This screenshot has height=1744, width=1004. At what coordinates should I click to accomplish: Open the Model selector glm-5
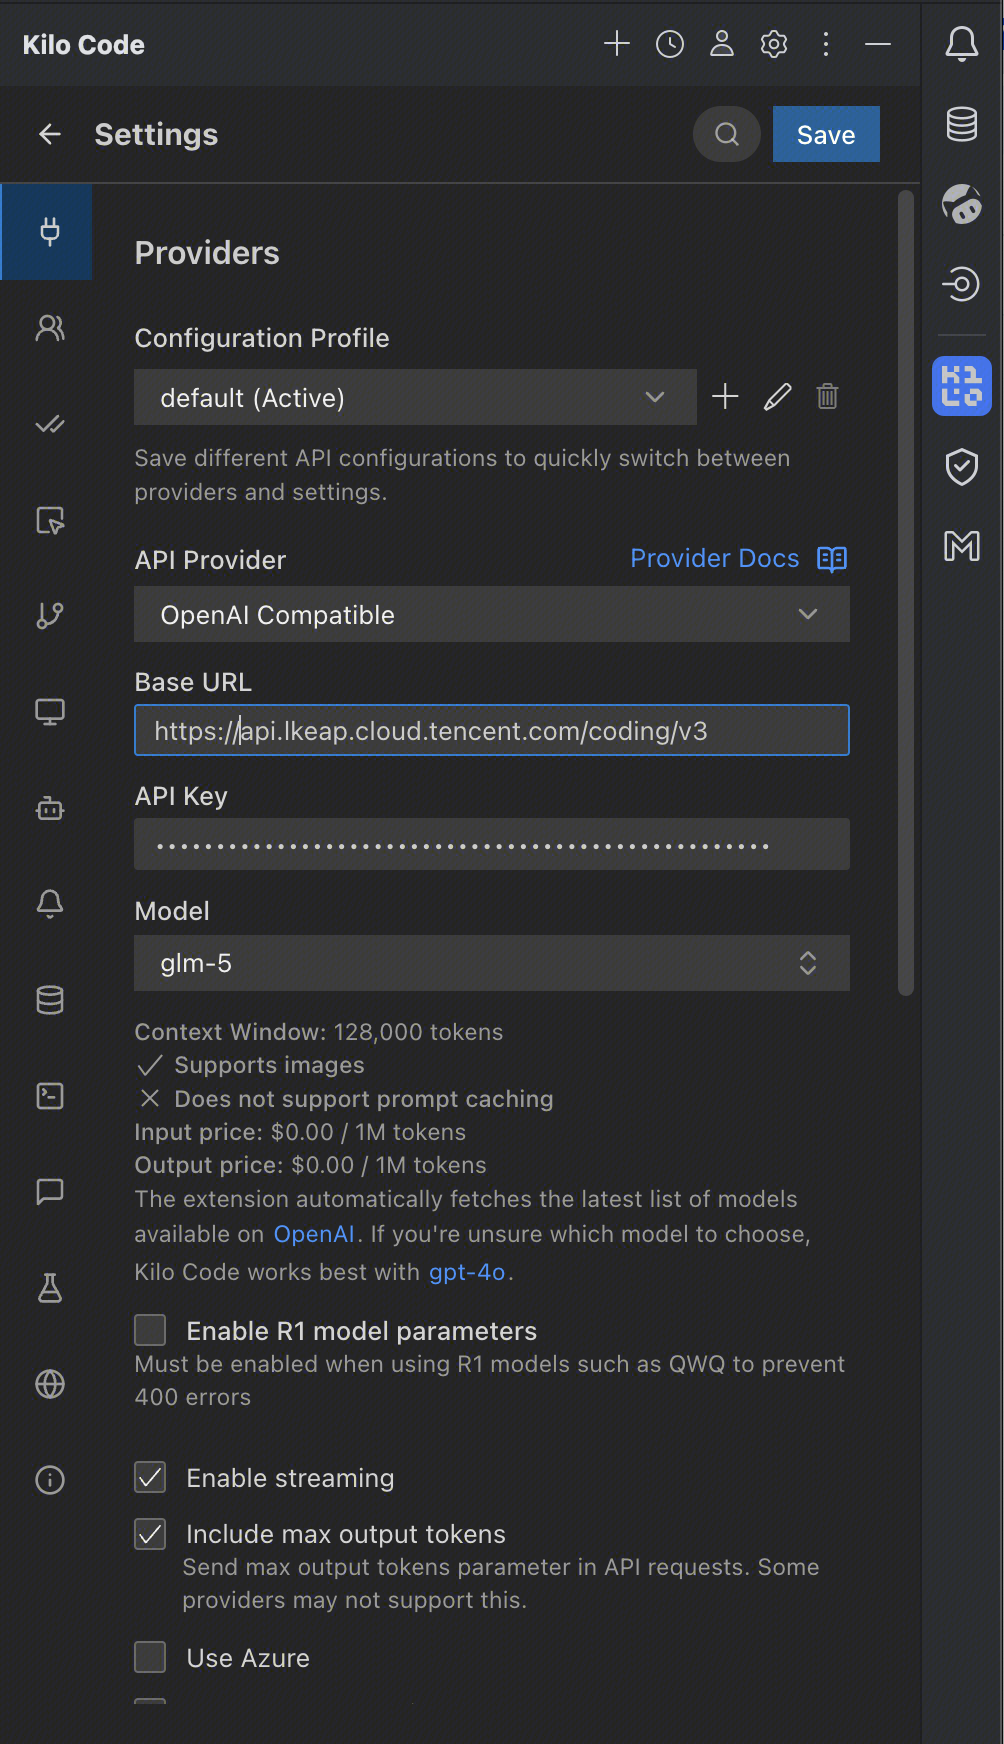pyautogui.click(x=491, y=963)
